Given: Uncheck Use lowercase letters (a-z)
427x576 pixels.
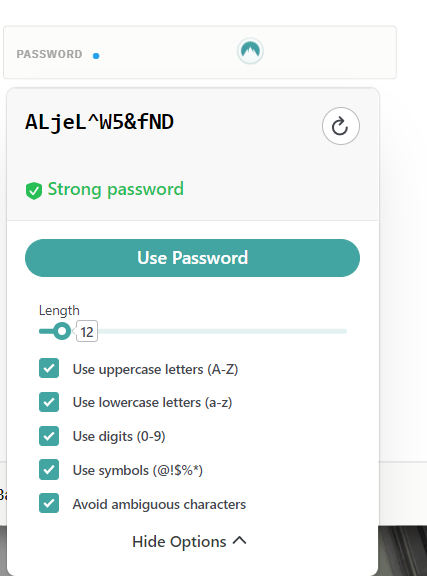Looking at the screenshot, I should click(49, 402).
